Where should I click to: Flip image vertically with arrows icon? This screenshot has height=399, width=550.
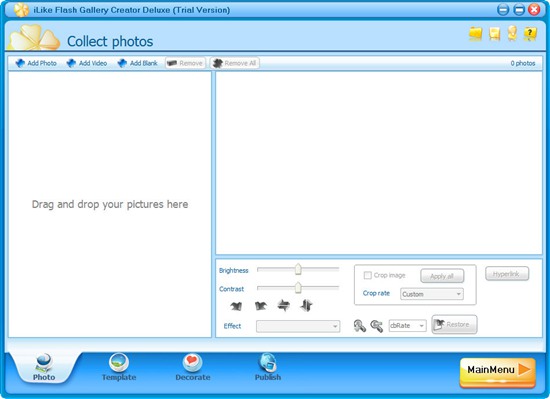pos(306,305)
